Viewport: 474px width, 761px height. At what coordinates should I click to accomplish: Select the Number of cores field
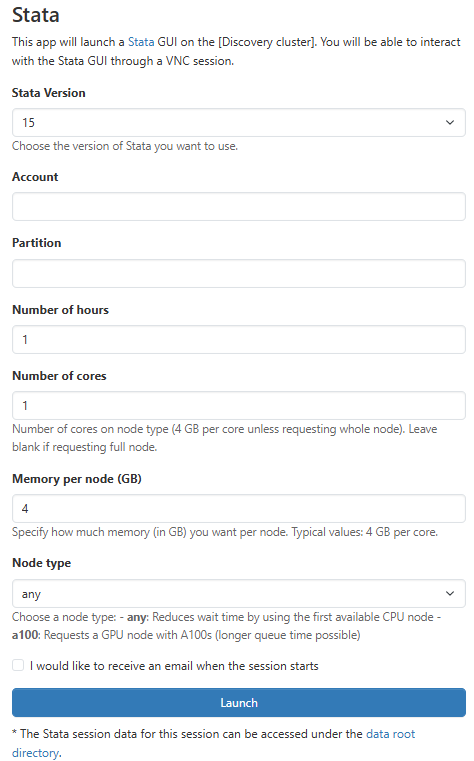coord(239,405)
